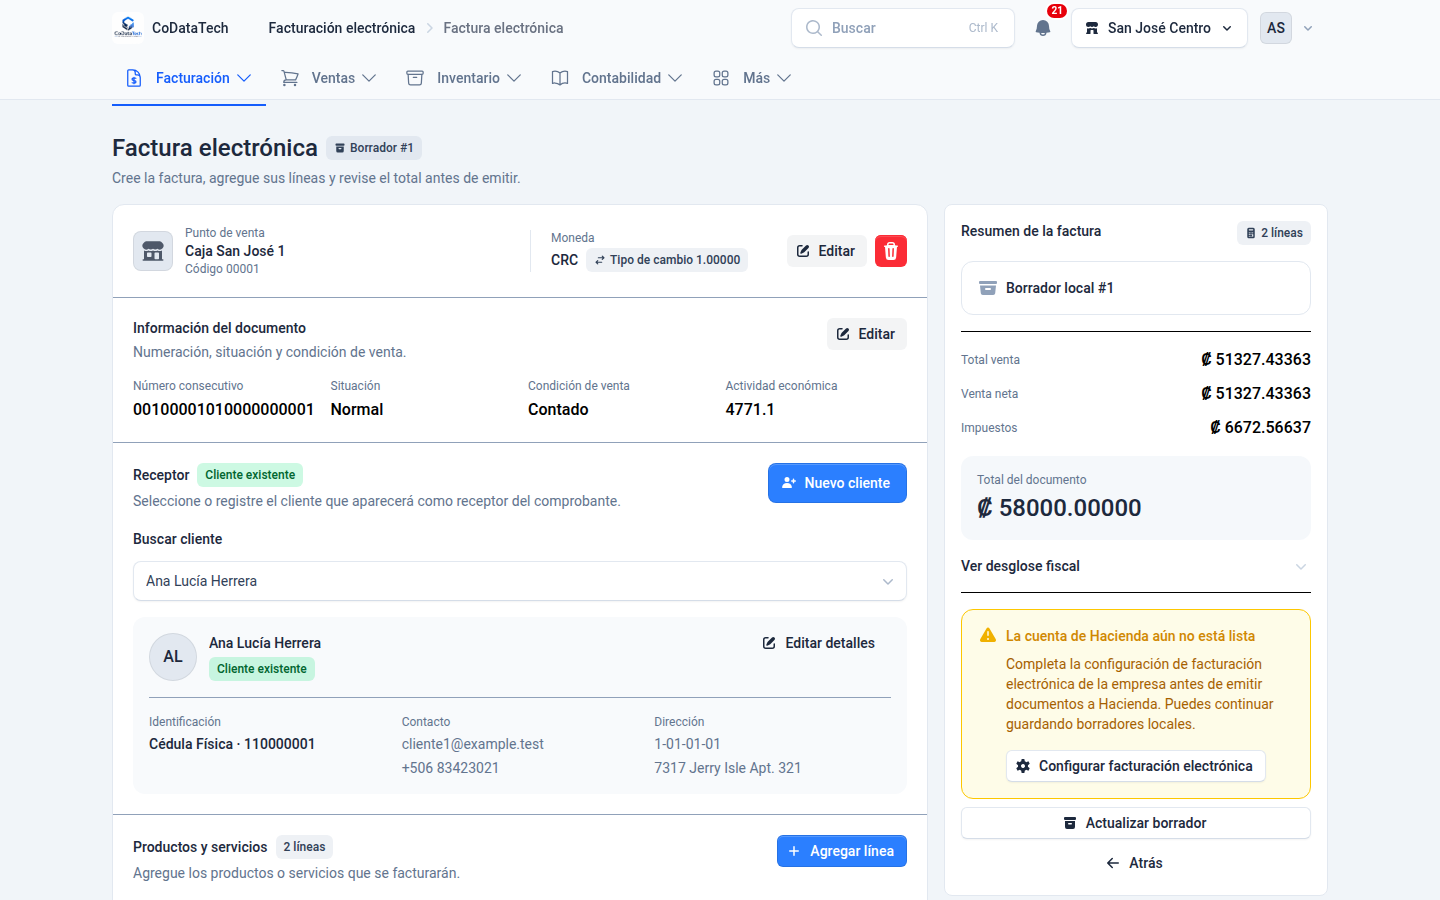This screenshot has height=900, width=1440.
Task: Click the consecutive number 00100001010000000001
Action: tap(223, 410)
